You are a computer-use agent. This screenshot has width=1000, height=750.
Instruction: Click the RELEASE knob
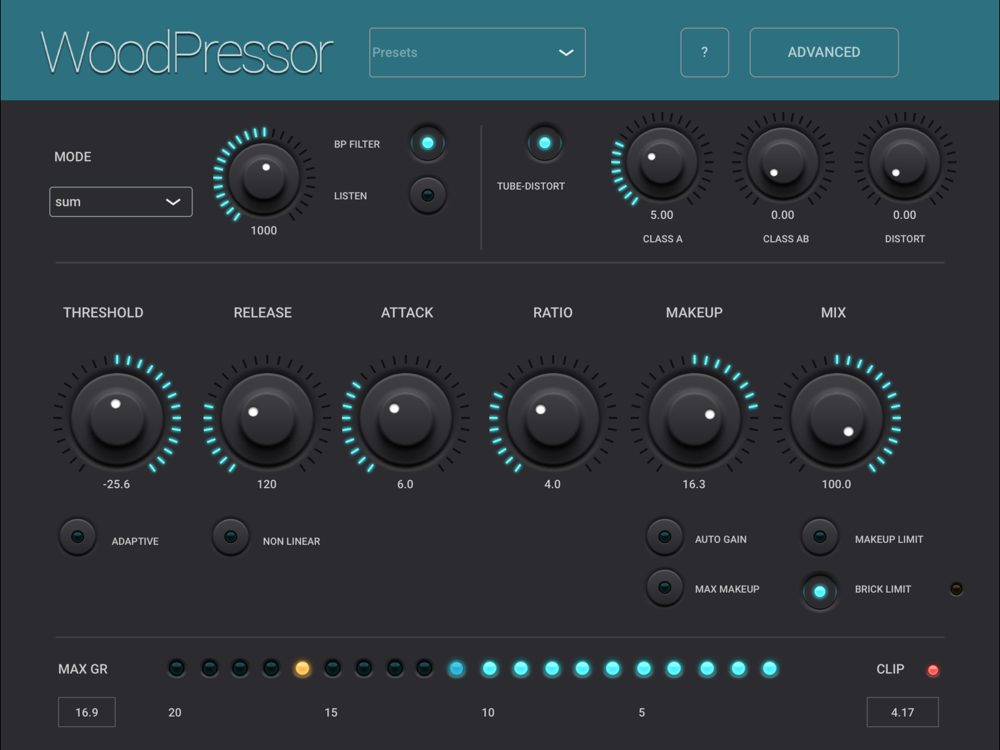click(267, 419)
